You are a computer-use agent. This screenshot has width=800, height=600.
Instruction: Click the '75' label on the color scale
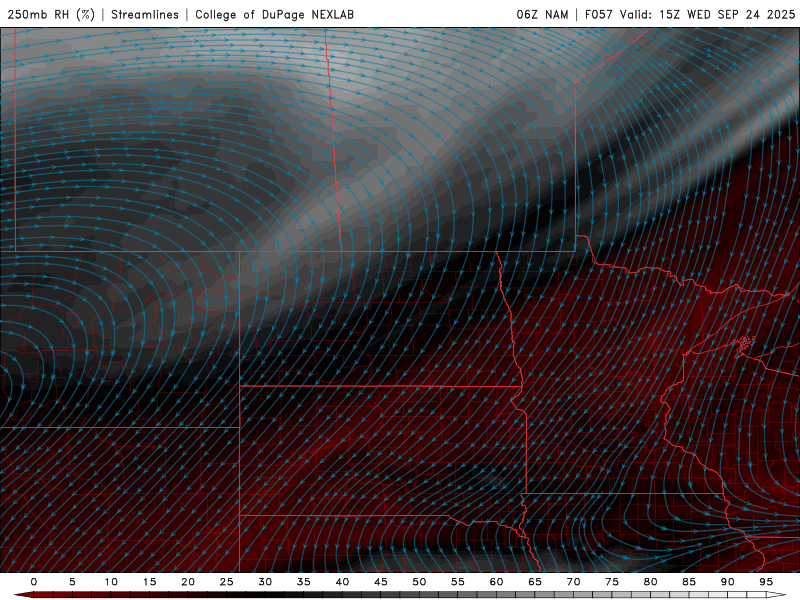[x=612, y=582]
